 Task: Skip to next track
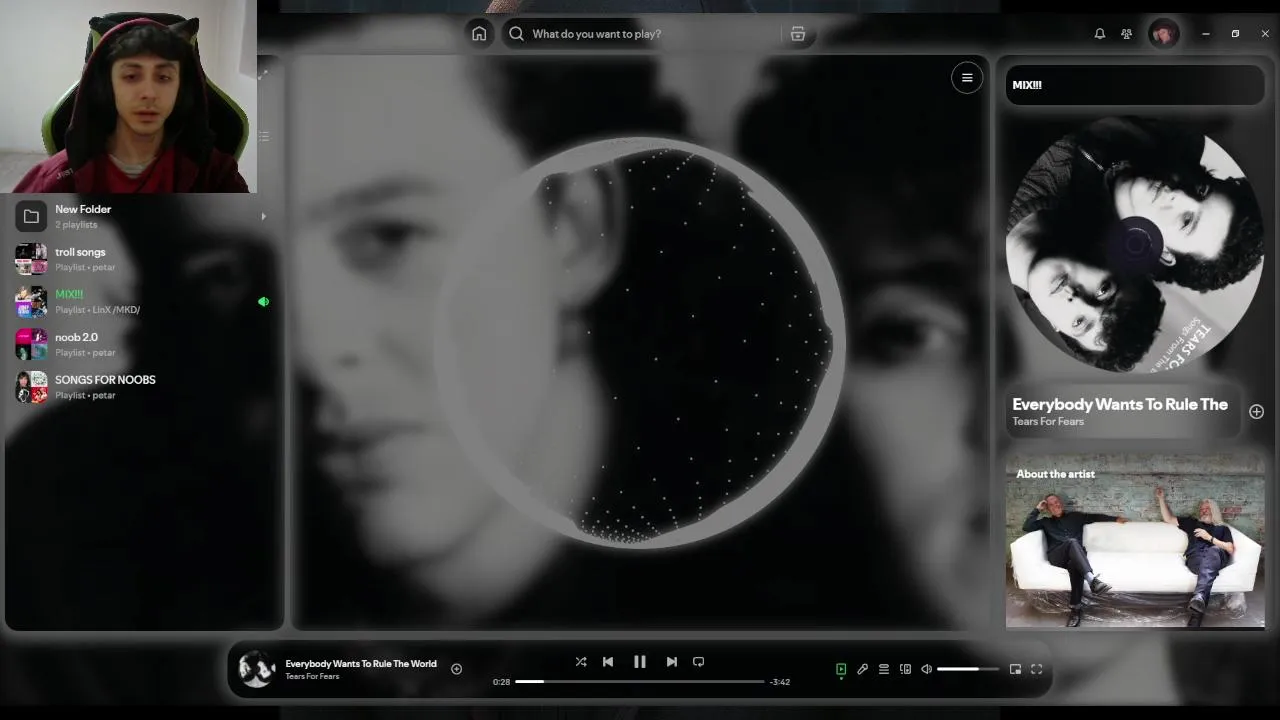[672, 662]
